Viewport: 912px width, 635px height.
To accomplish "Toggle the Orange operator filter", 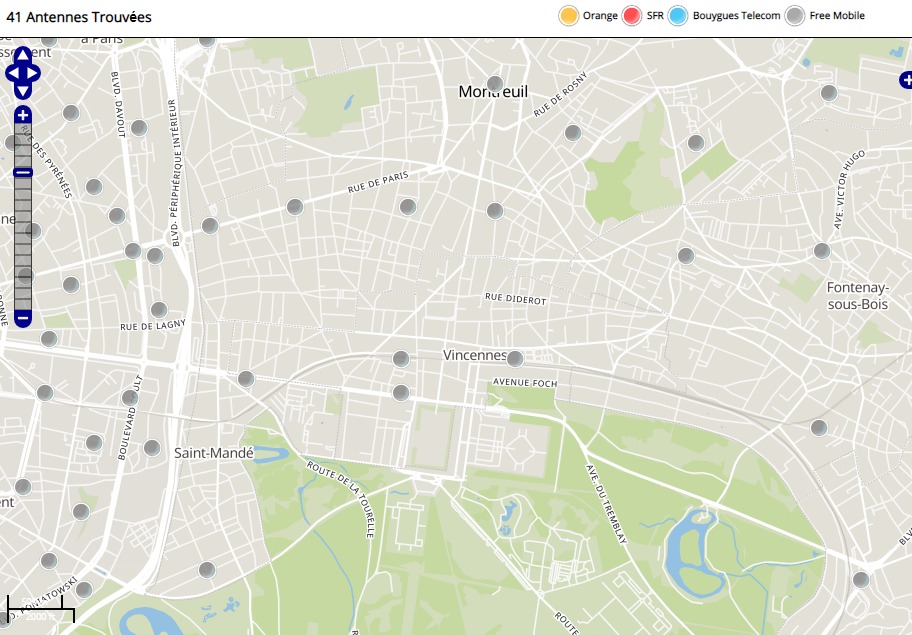I will click(x=568, y=16).
